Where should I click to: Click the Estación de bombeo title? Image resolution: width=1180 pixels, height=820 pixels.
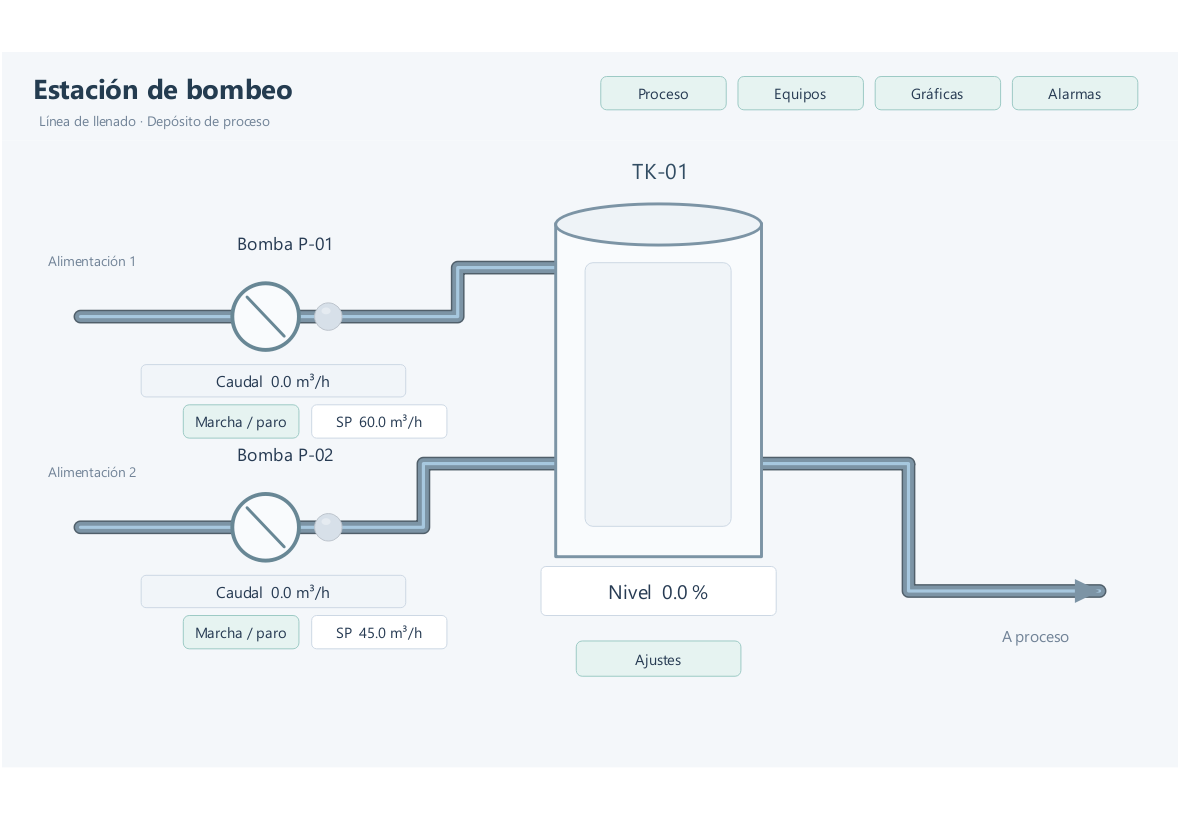coord(163,90)
